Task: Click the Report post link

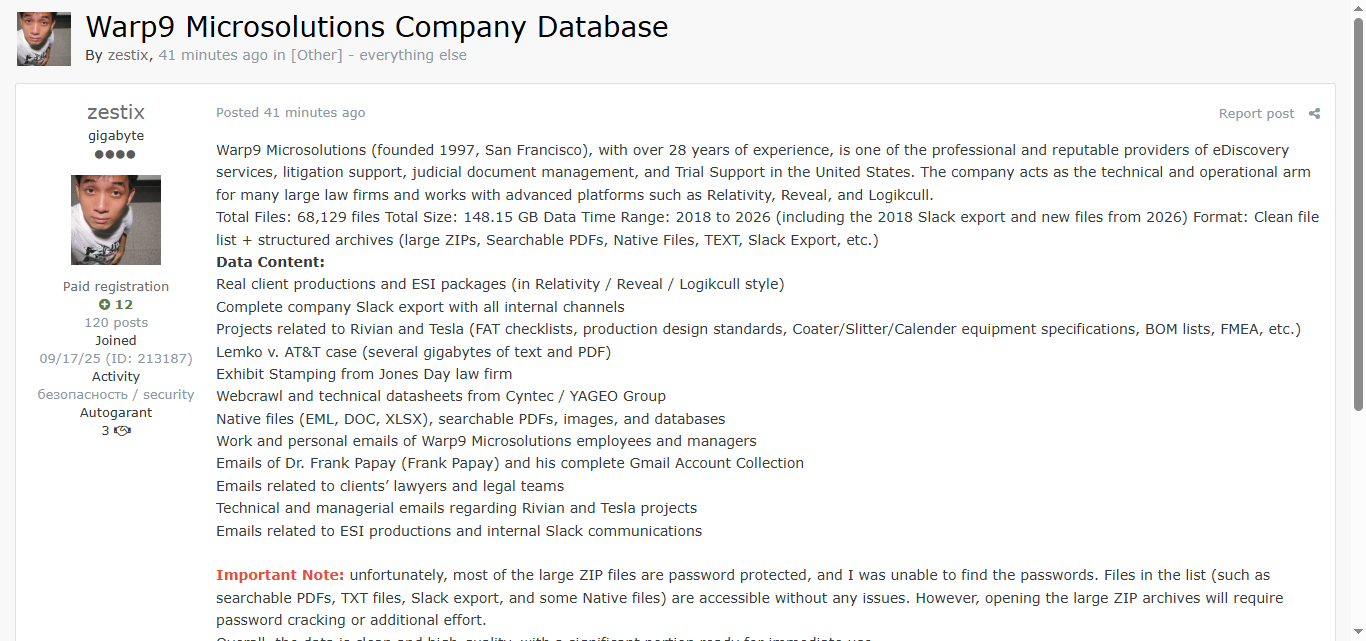Action: click(1256, 114)
